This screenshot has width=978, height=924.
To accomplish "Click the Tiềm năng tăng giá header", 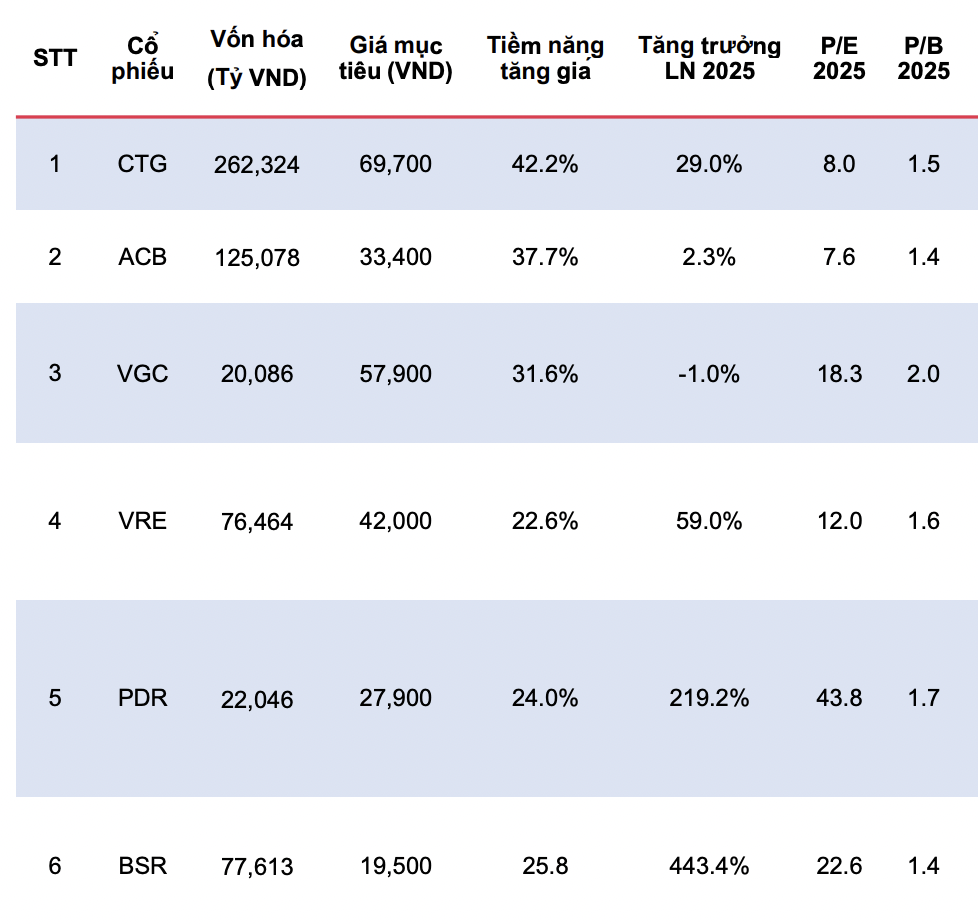I will click(x=545, y=58).
